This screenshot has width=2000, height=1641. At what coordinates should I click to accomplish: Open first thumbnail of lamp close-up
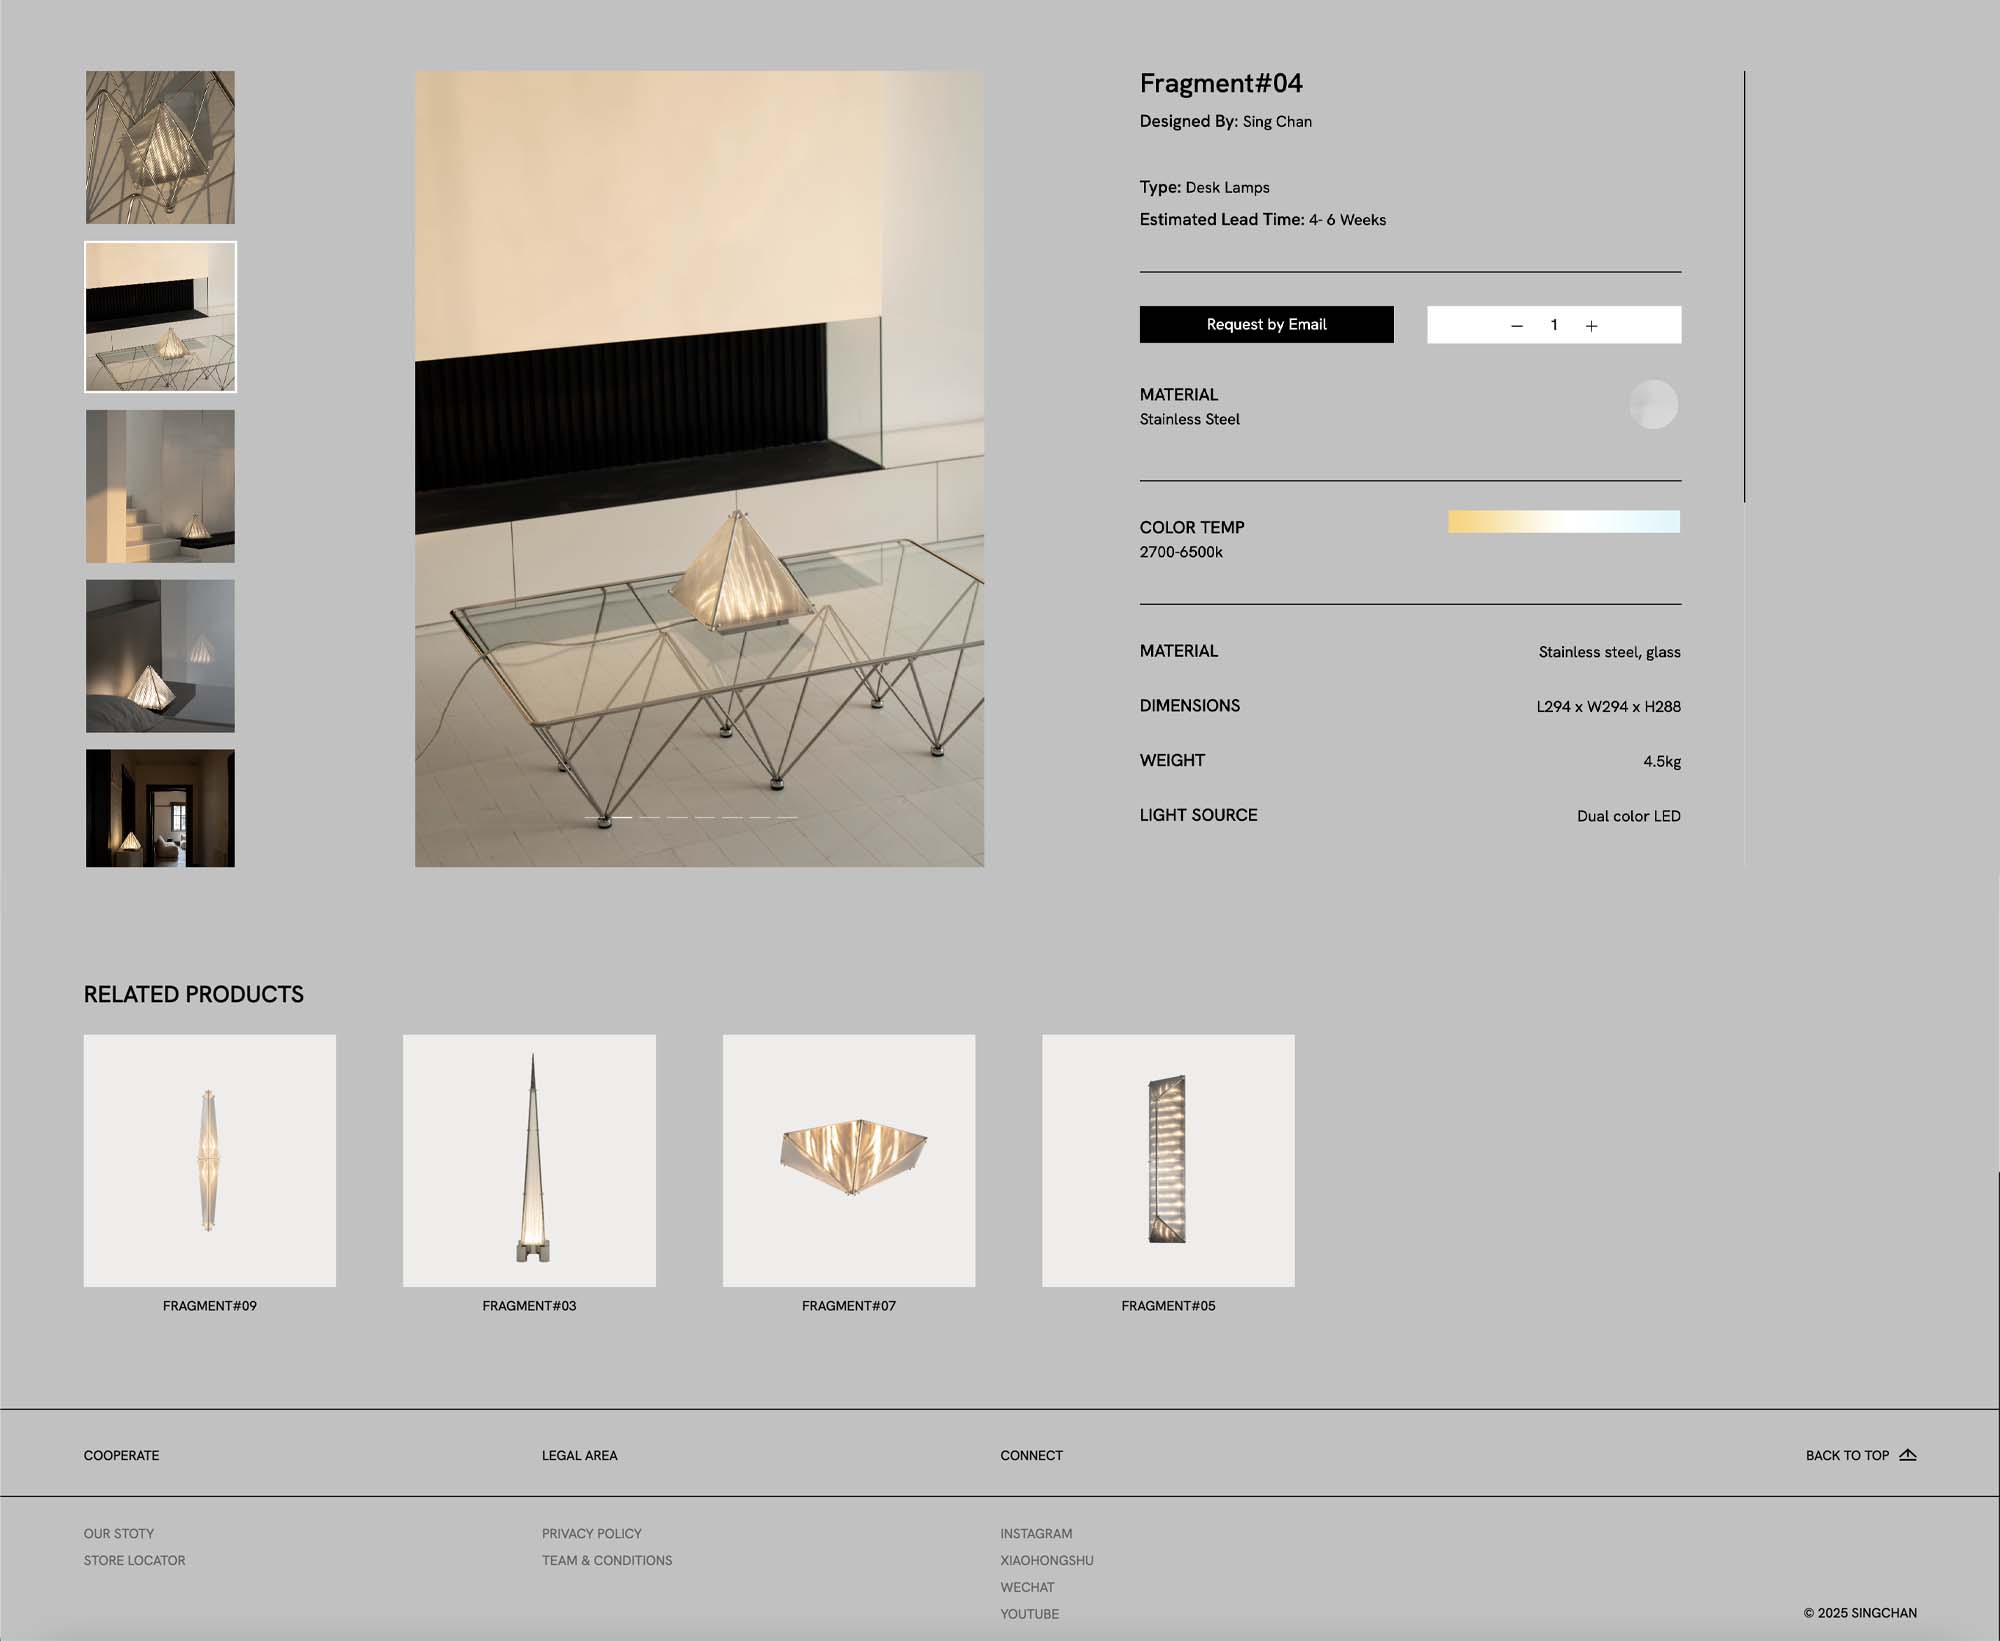160,147
